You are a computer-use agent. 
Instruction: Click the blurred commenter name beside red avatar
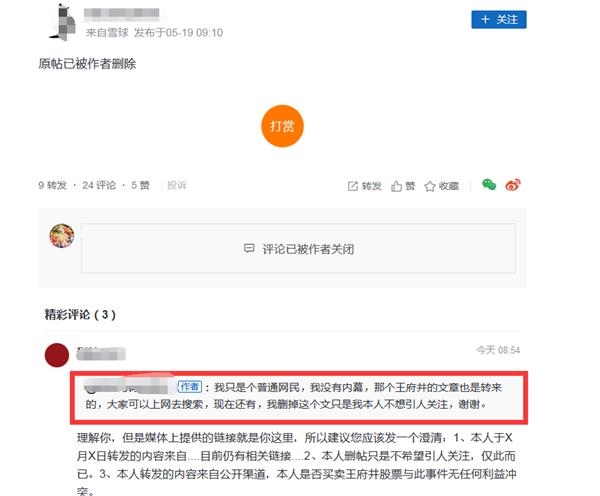[101, 354]
